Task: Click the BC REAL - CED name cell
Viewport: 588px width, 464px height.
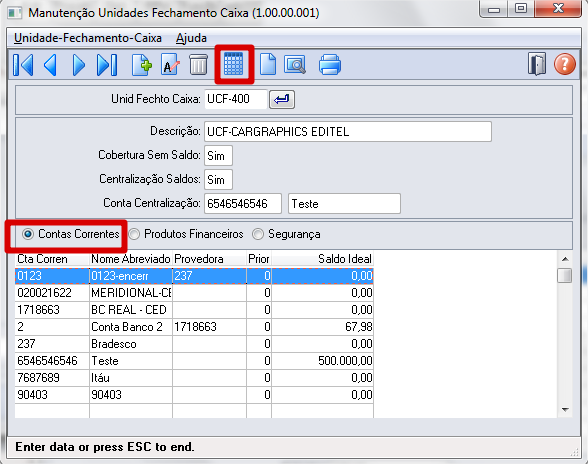Action: pyautogui.click(x=130, y=310)
